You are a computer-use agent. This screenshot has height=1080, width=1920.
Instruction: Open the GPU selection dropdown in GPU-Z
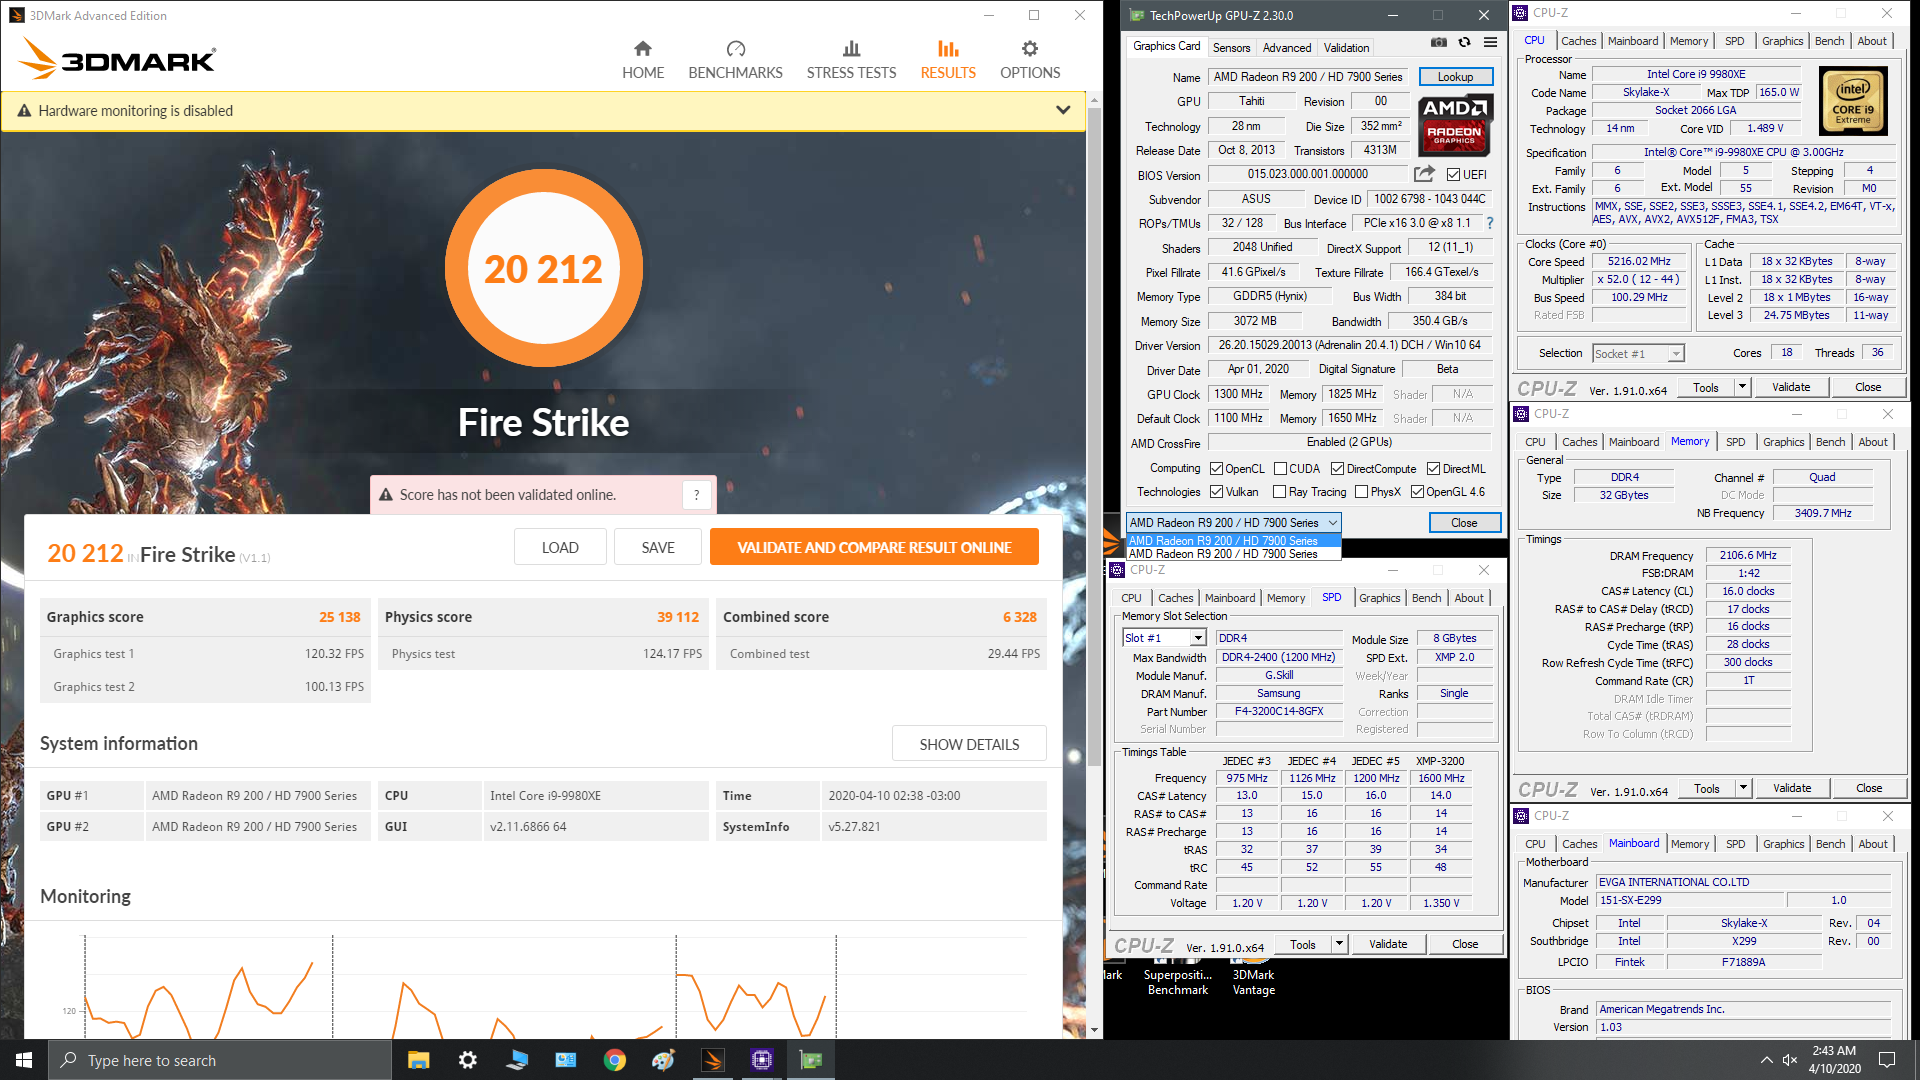pyautogui.click(x=1233, y=522)
